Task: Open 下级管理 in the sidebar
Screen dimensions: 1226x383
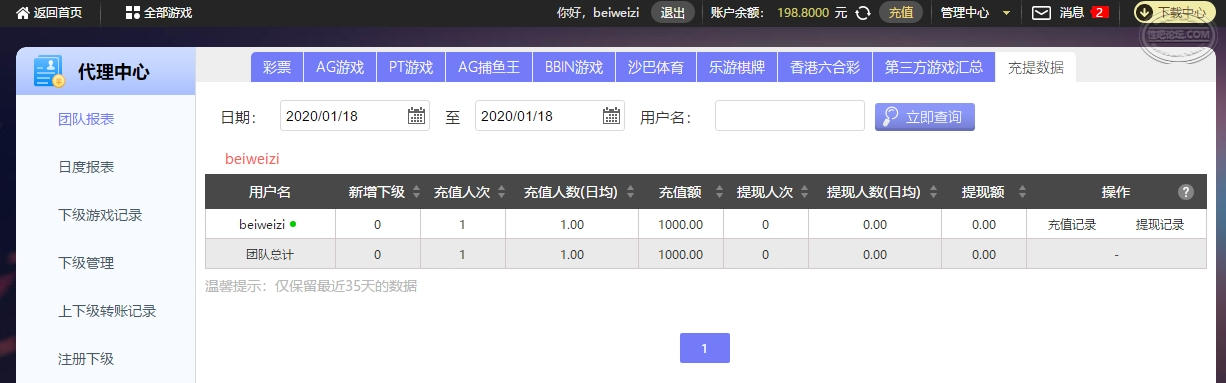Action: coord(86,263)
